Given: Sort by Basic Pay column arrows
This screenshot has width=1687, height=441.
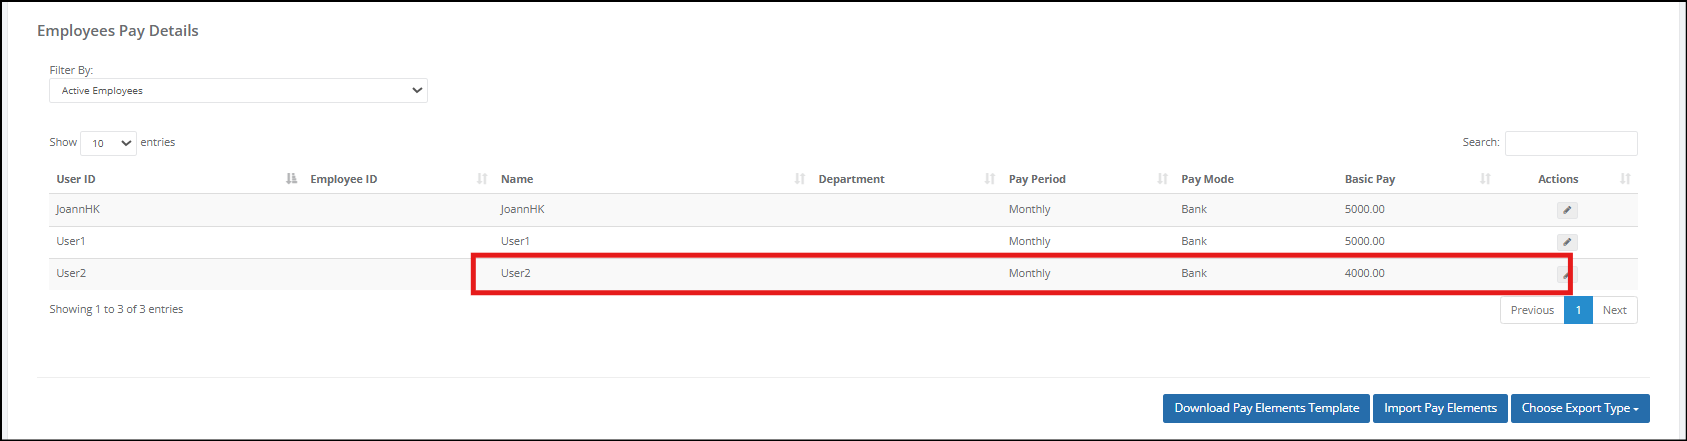Looking at the screenshot, I should pos(1485,179).
